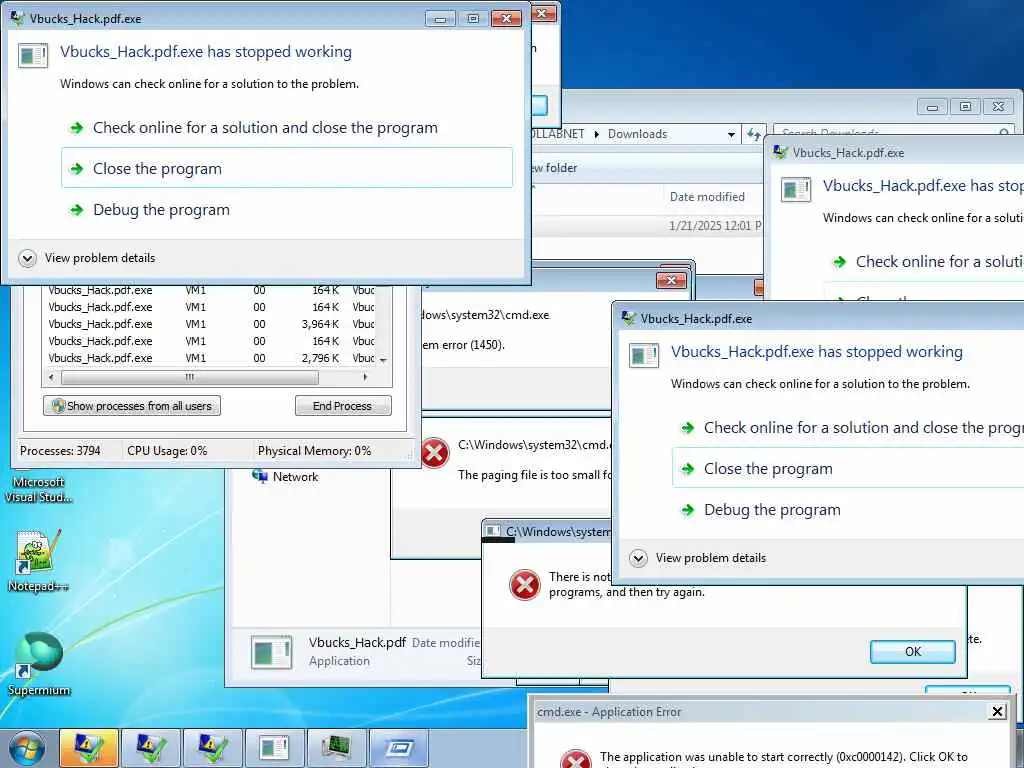Click the Explorer address bar refresh icon

click(754, 134)
